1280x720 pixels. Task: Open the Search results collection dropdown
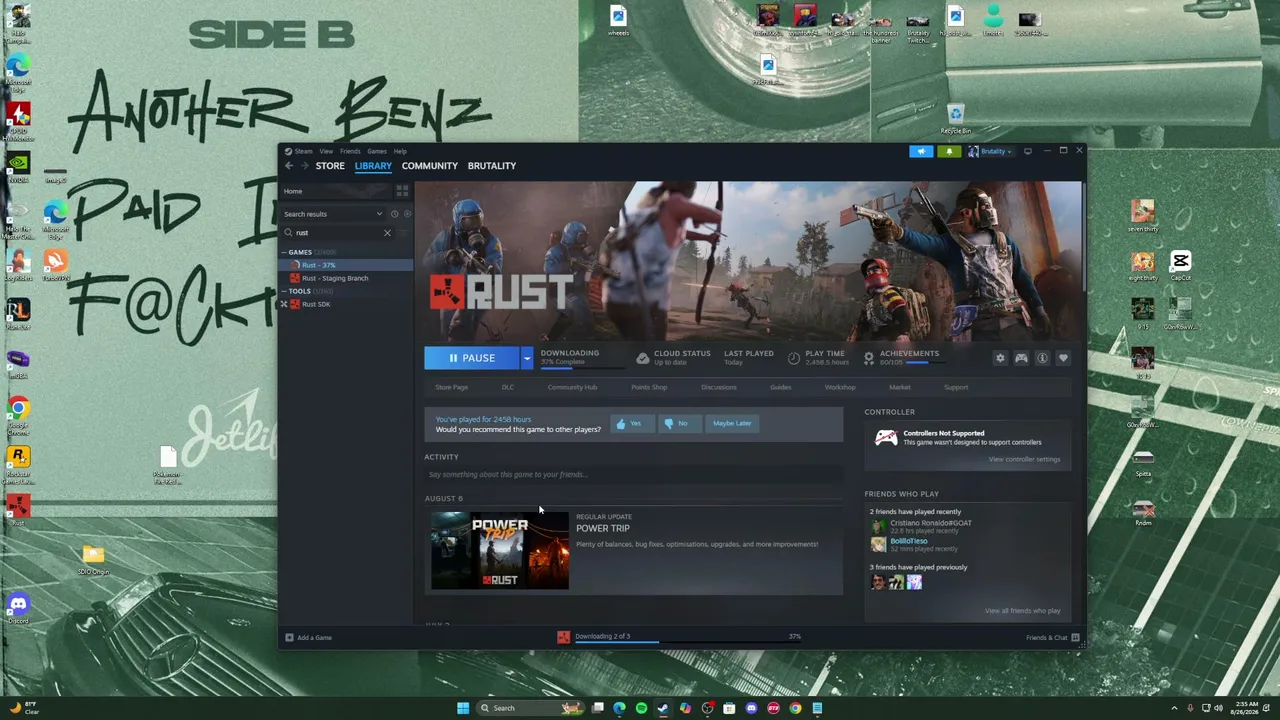(x=332, y=214)
